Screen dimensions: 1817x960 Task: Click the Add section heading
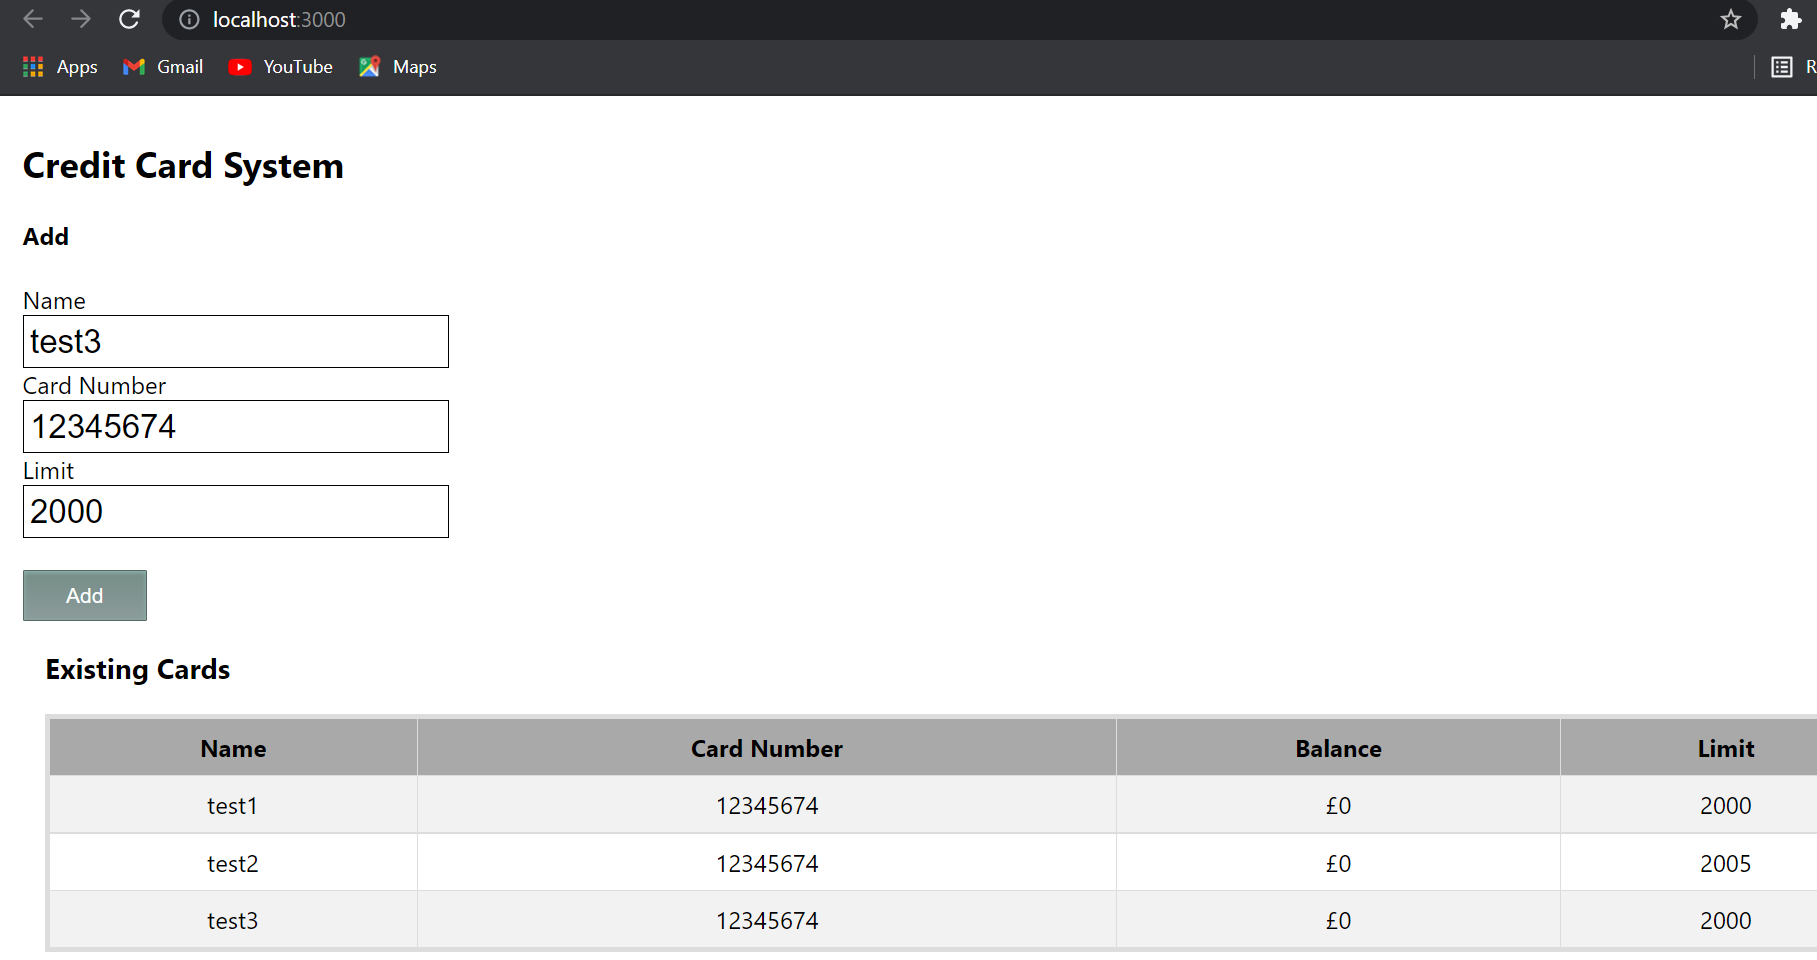(x=46, y=237)
